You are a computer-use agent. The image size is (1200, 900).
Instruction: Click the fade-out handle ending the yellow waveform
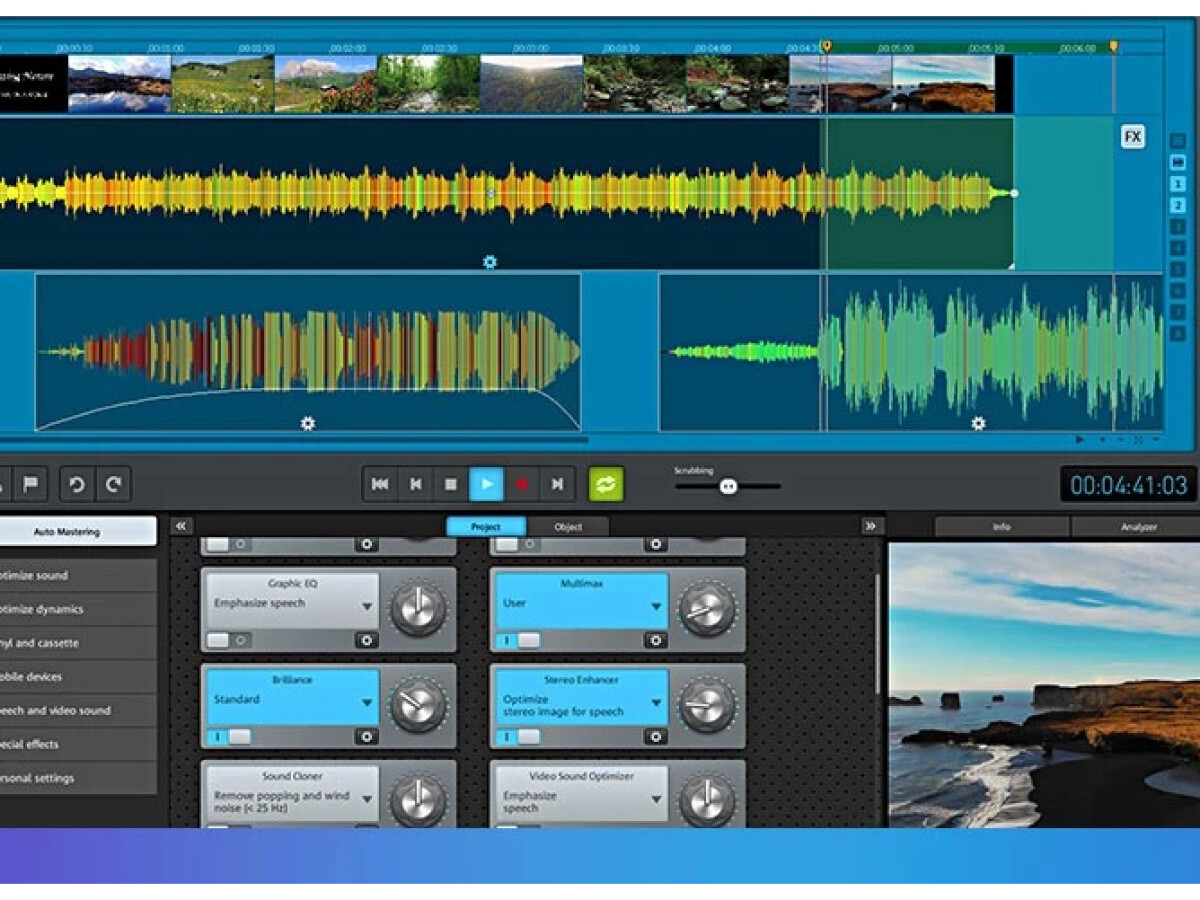1014,193
